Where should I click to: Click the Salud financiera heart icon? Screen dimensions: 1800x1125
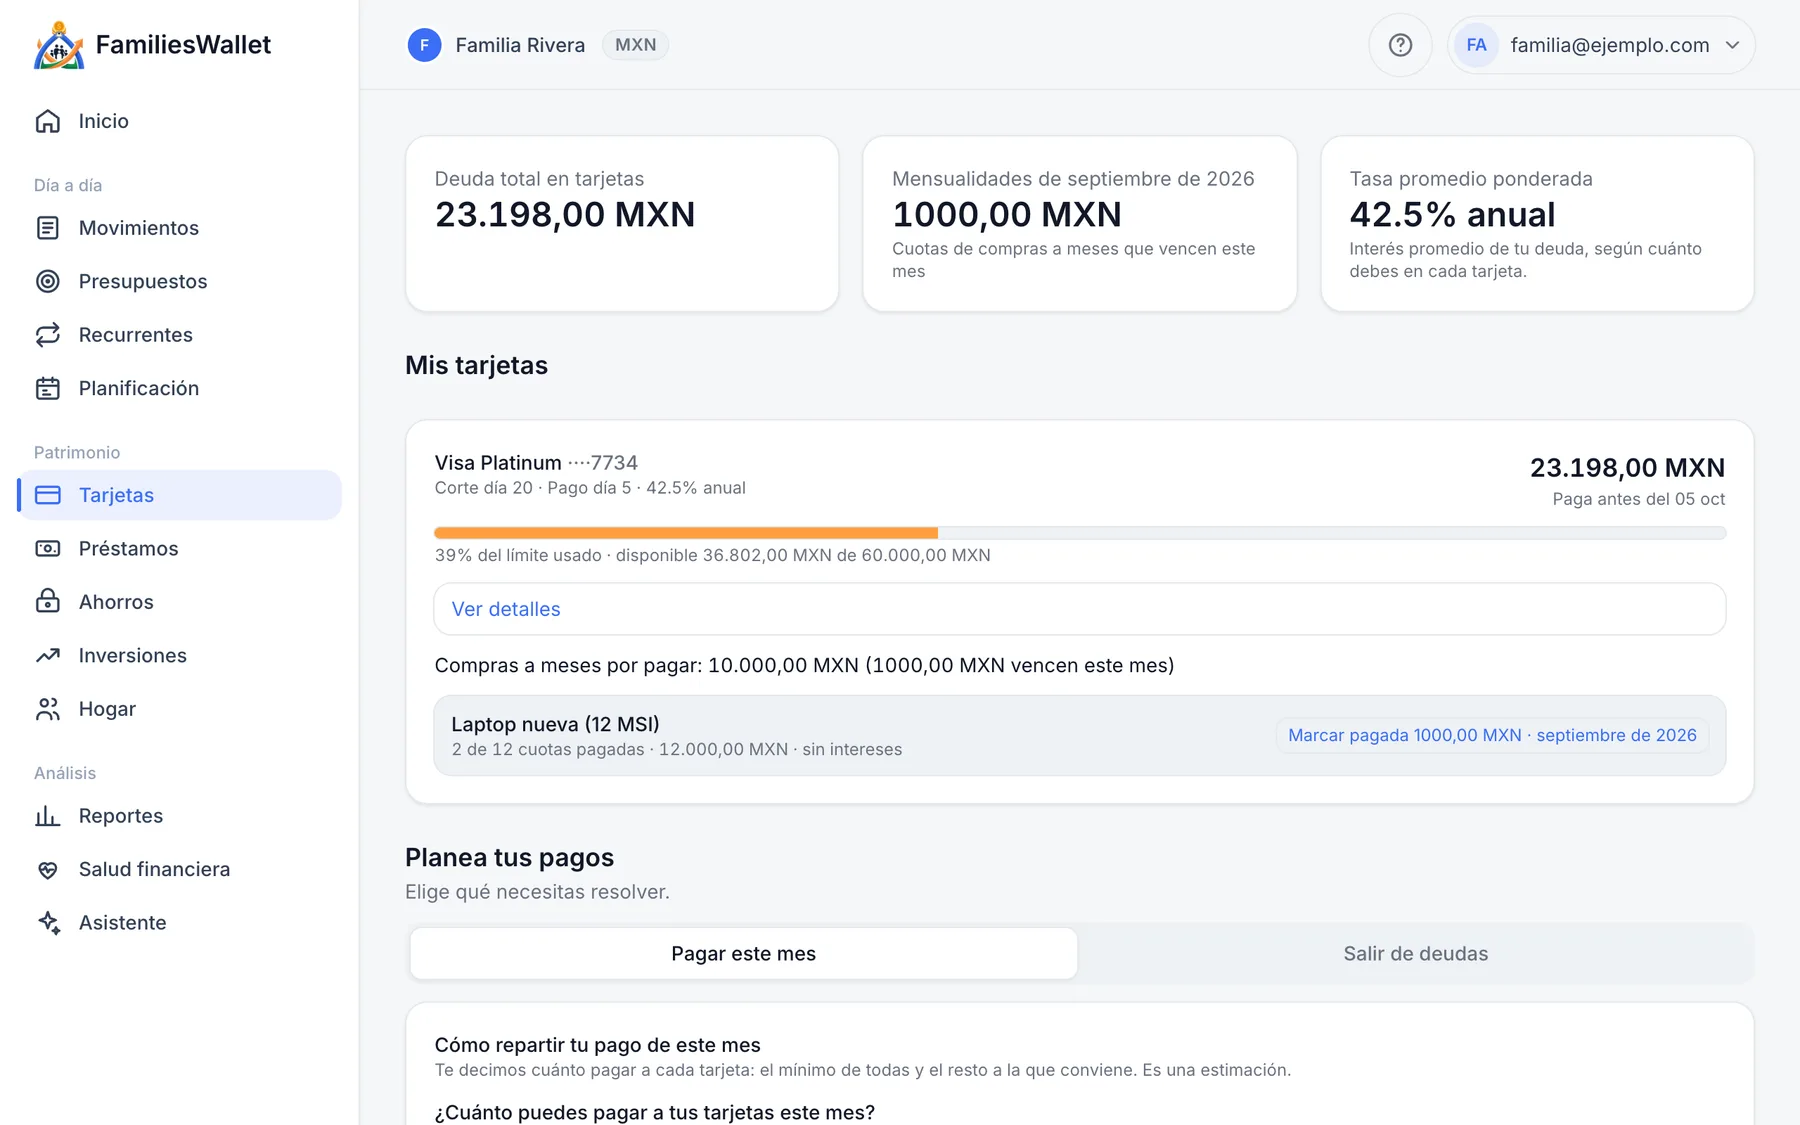(x=48, y=870)
